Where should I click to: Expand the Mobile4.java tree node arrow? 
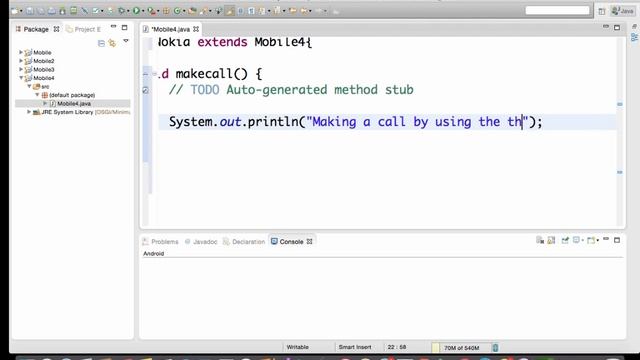click(x=45, y=104)
